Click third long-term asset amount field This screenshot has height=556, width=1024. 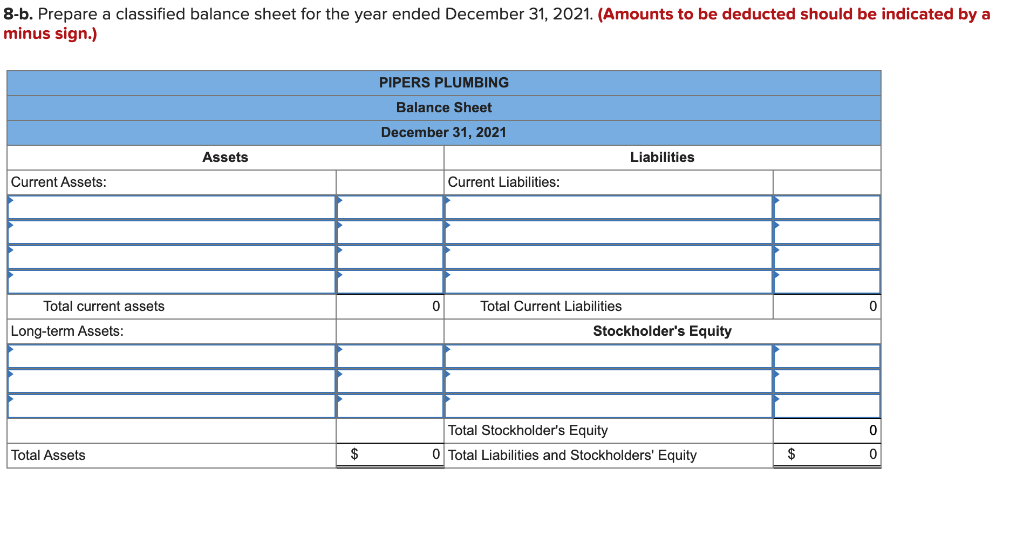click(x=390, y=406)
